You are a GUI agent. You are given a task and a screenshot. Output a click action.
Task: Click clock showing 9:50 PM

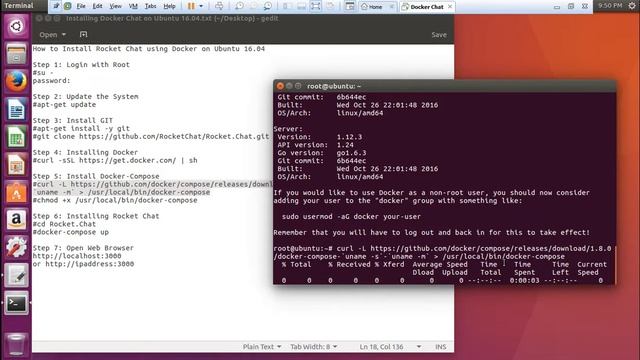(610, 5)
